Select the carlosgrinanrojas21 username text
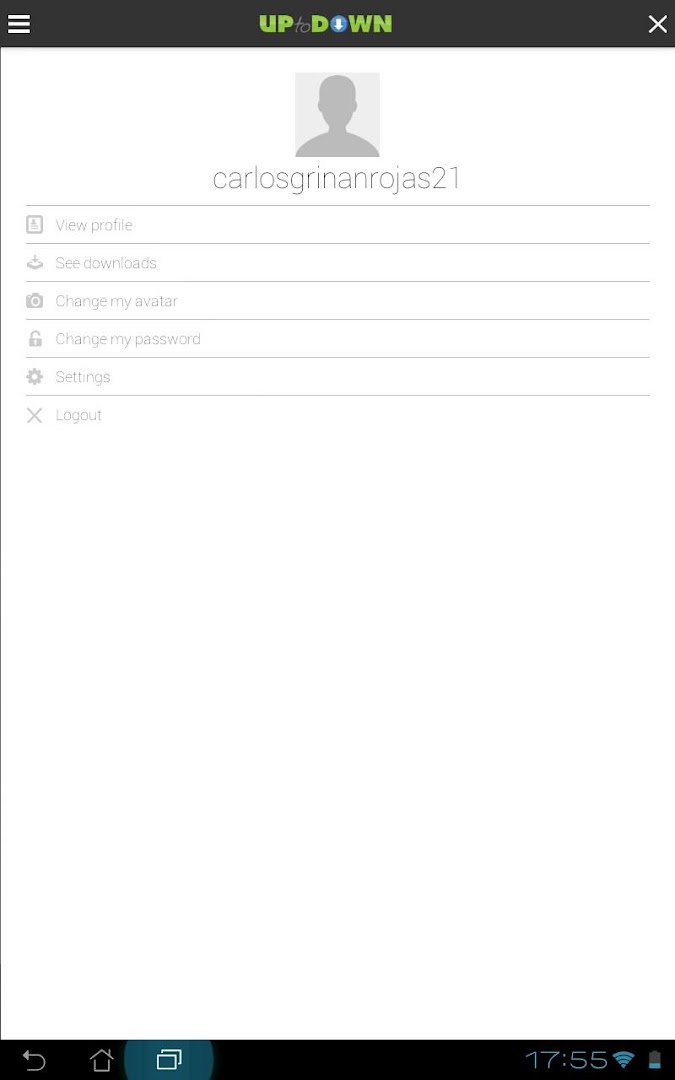This screenshot has width=675, height=1080. click(x=337, y=179)
